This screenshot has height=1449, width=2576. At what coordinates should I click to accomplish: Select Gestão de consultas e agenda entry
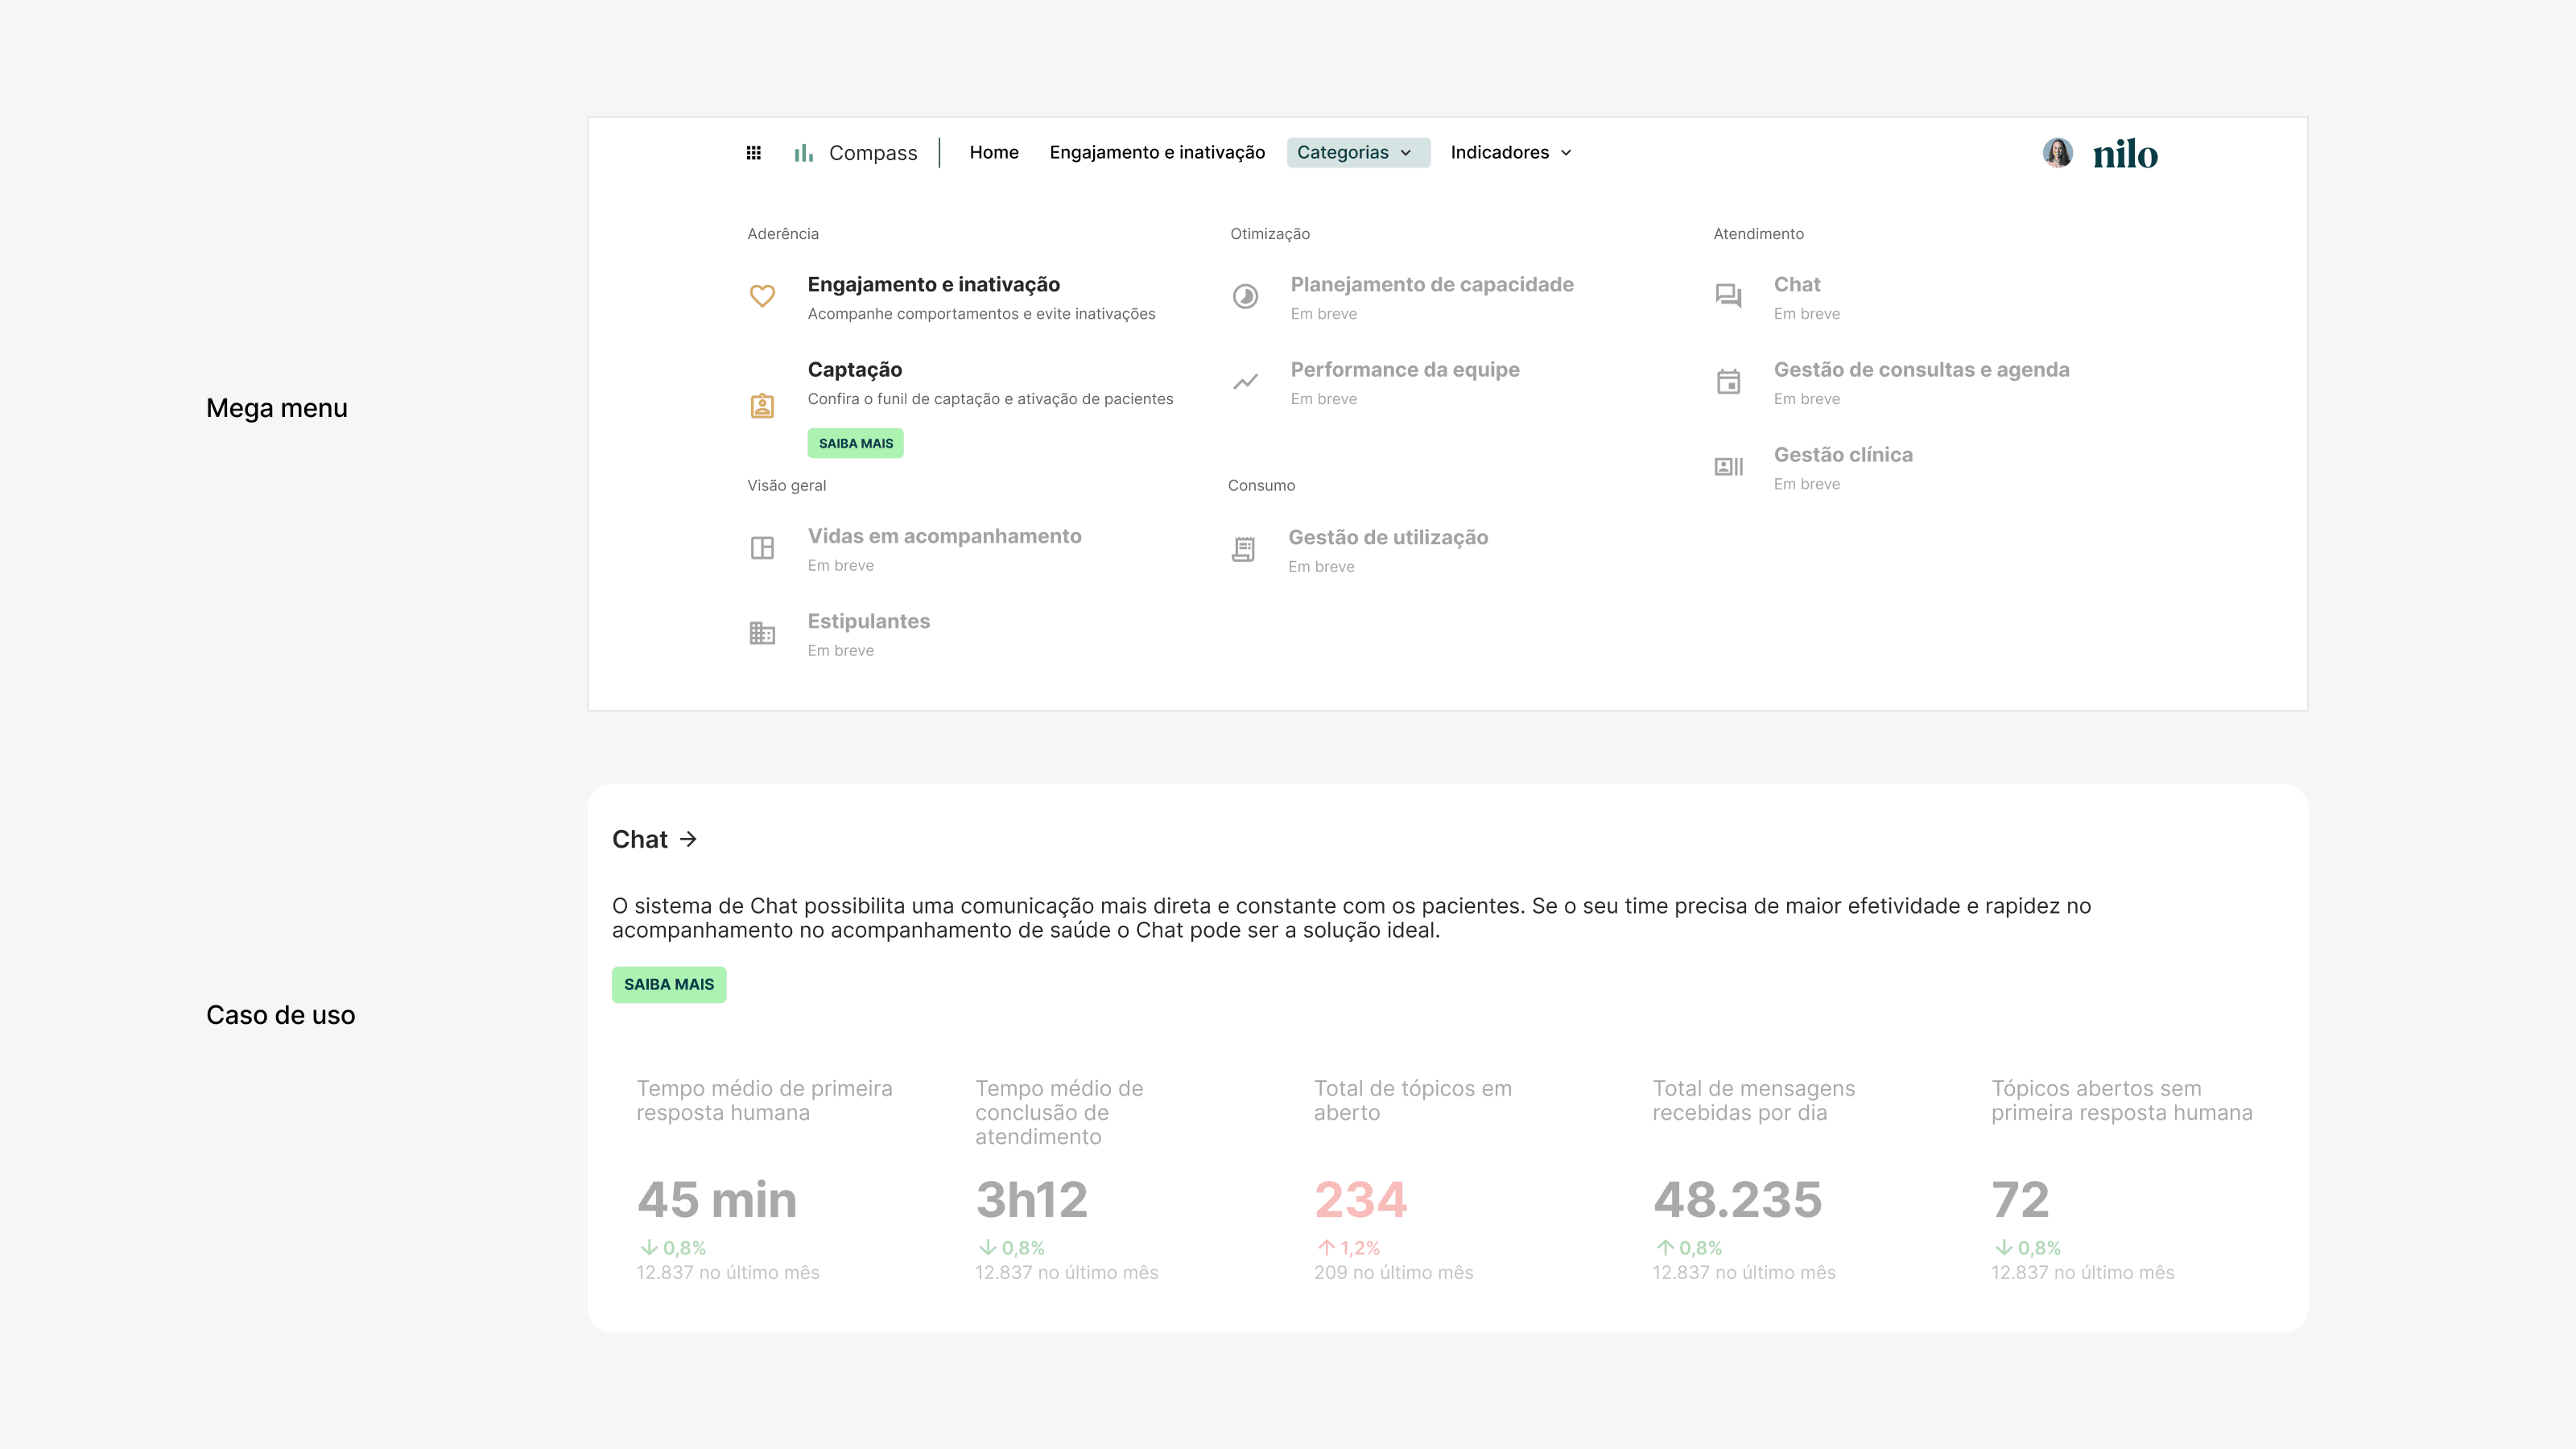(1921, 370)
